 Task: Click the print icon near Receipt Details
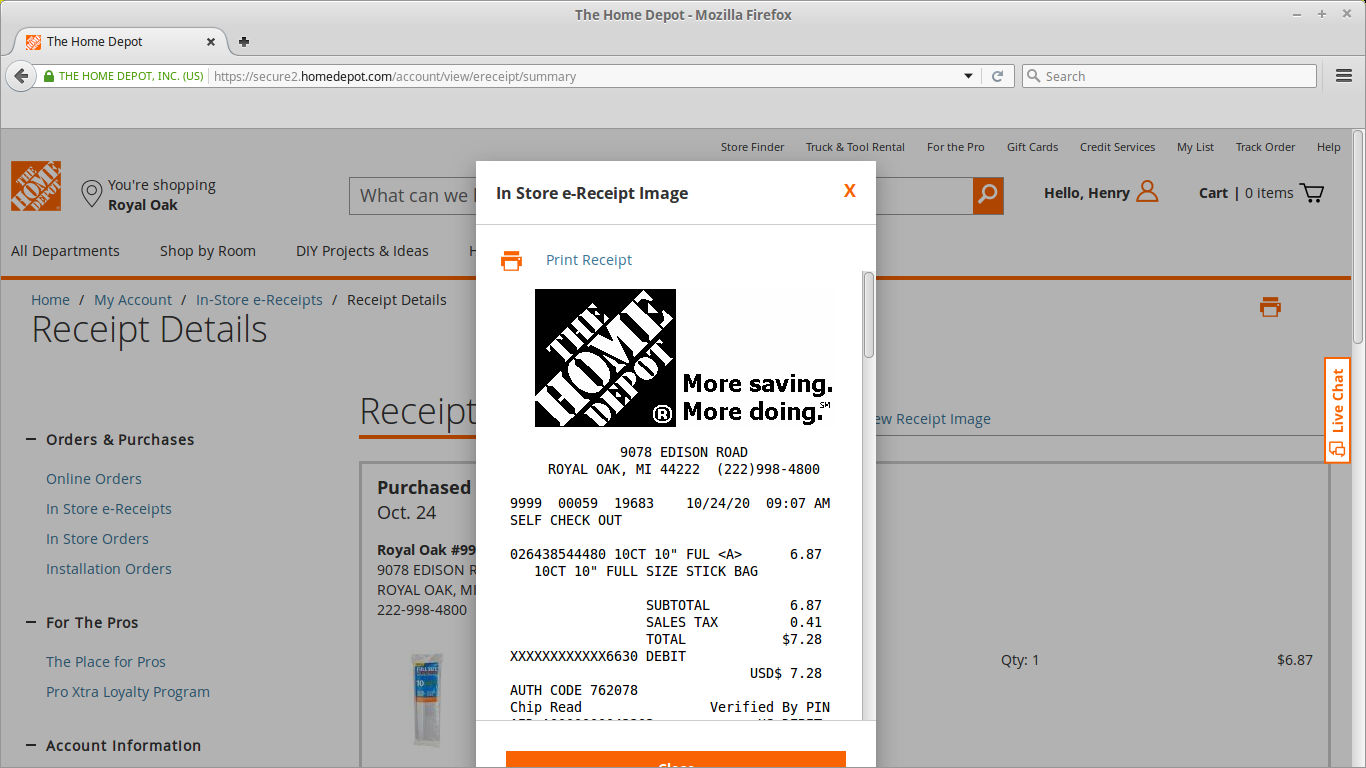point(1270,307)
